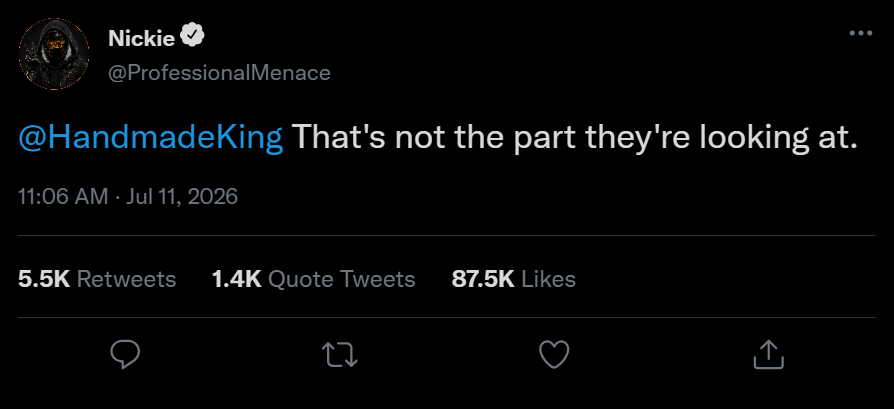The width and height of the screenshot is (894, 409).
Task: Open Nickie's hooded profile avatar
Action: point(54,54)
